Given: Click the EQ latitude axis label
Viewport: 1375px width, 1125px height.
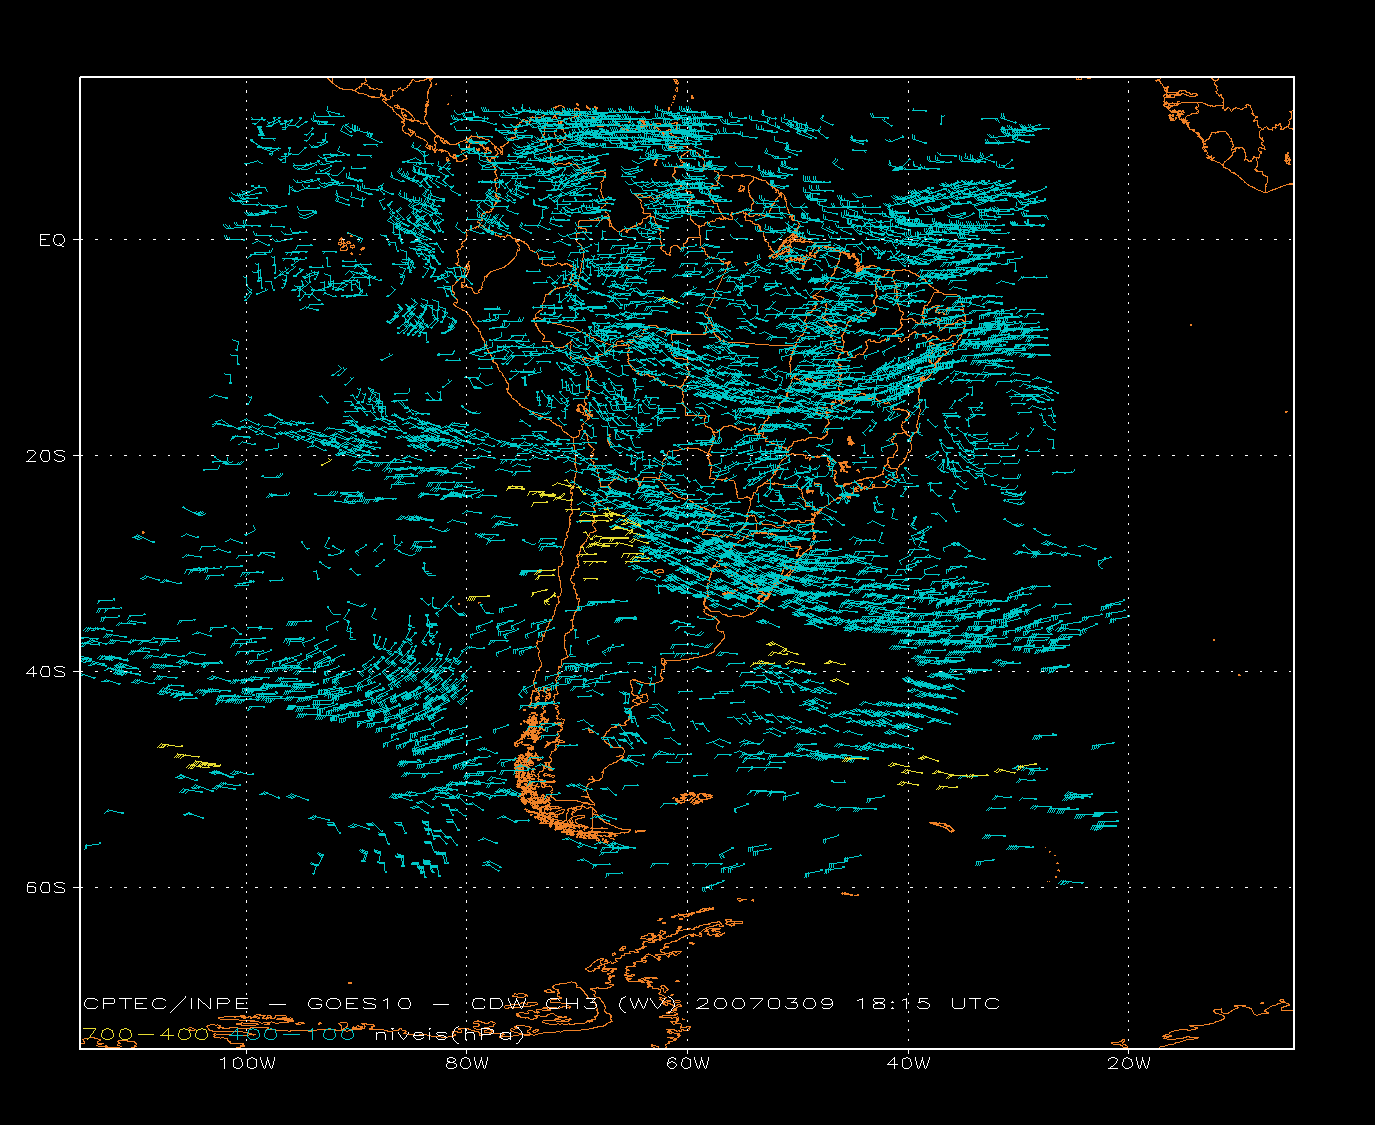Looking at the screenshot, I should 53,240.
